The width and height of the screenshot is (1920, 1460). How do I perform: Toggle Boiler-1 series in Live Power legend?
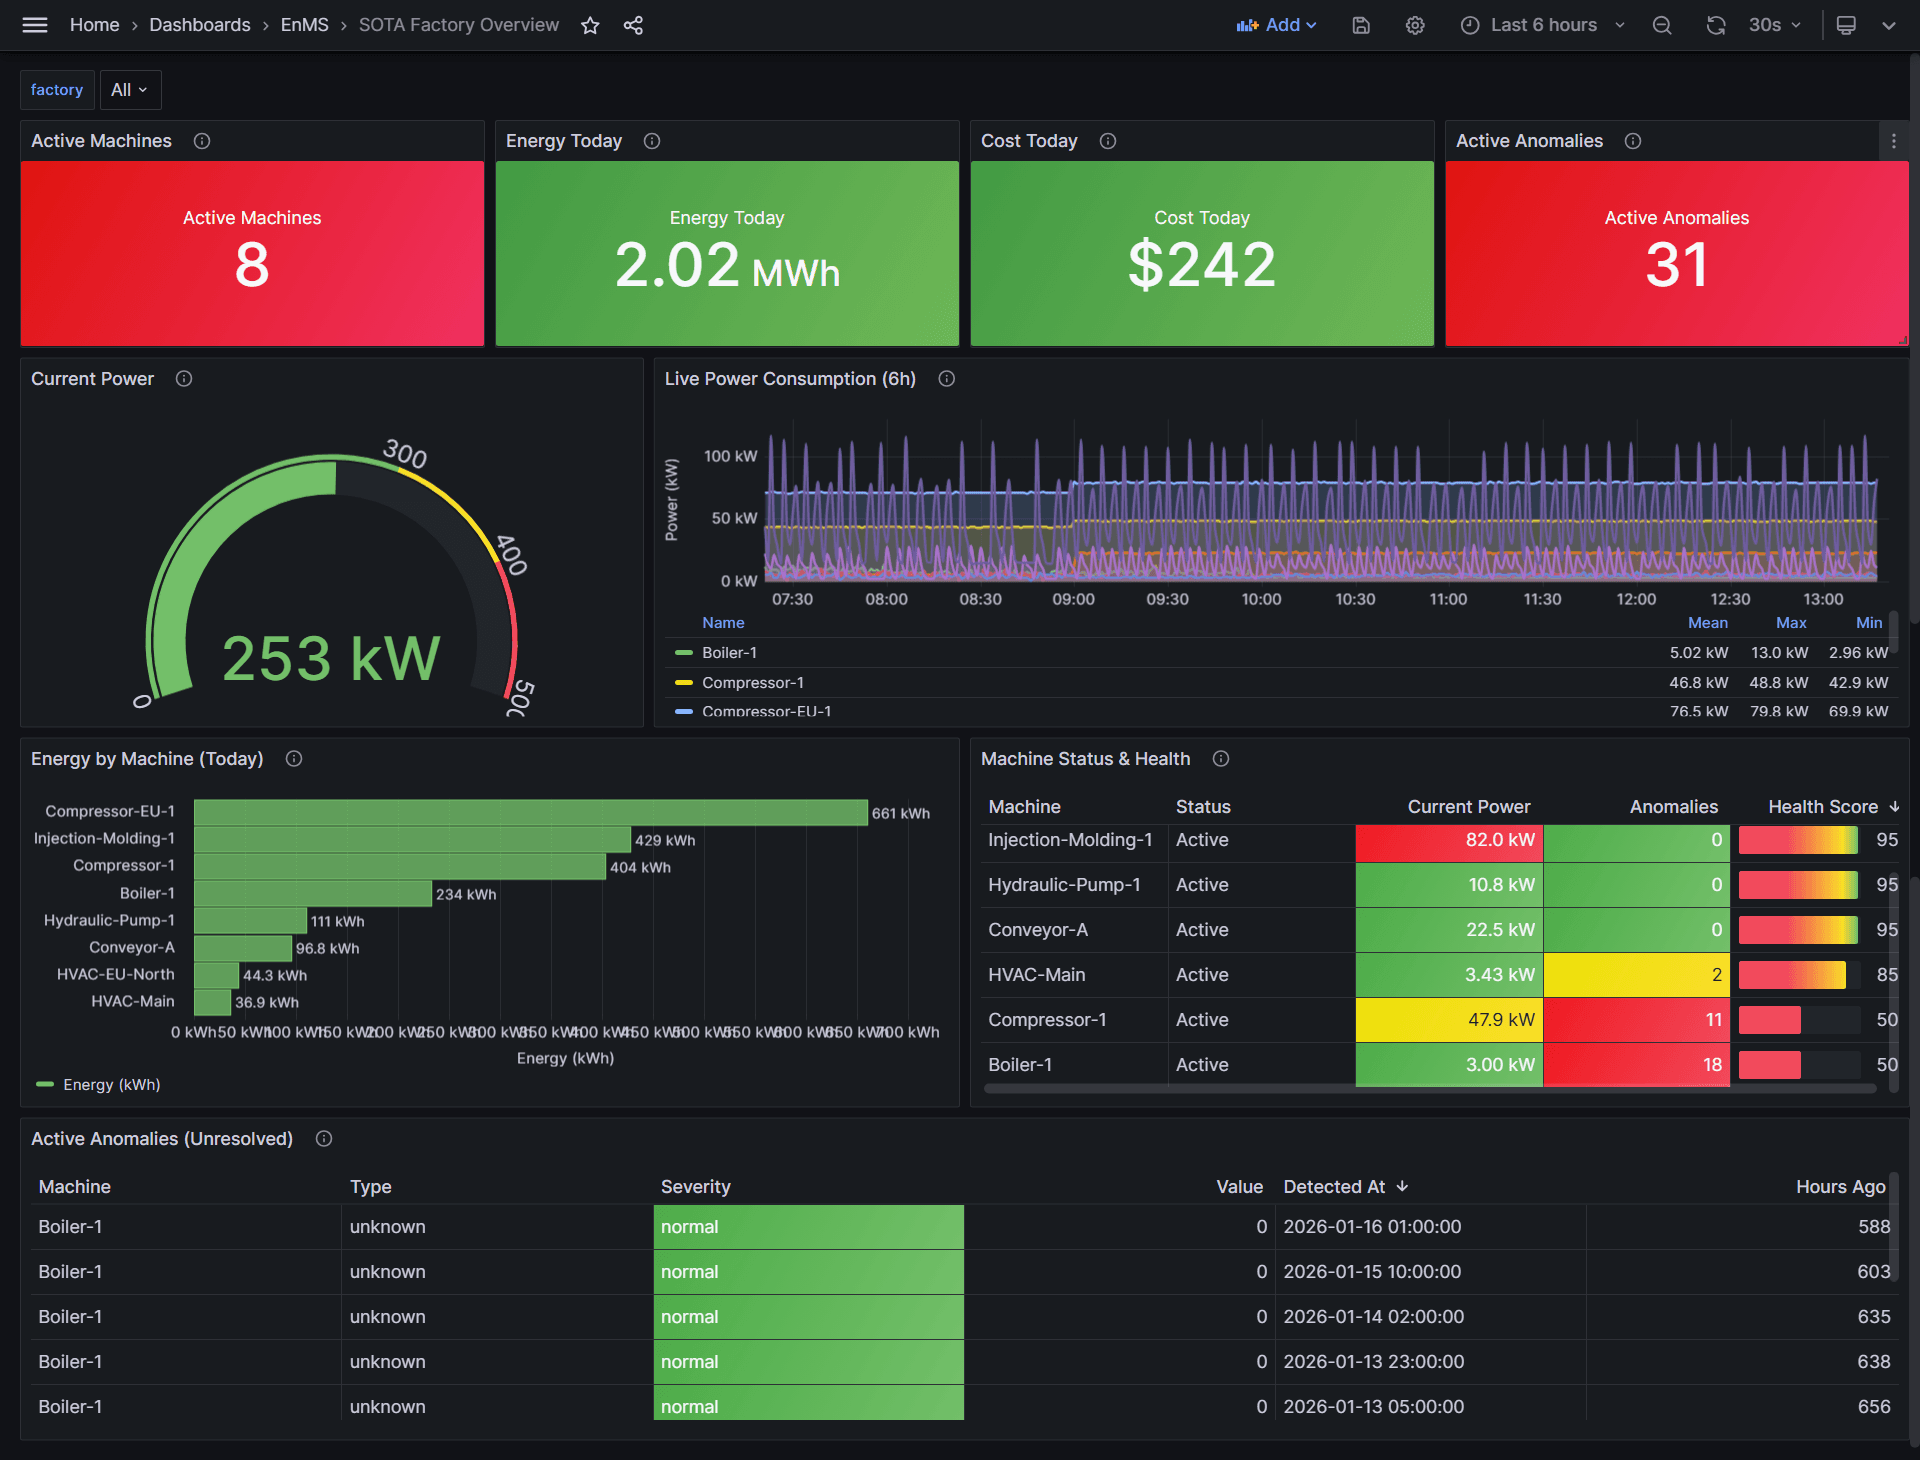(x=728, y=652)
